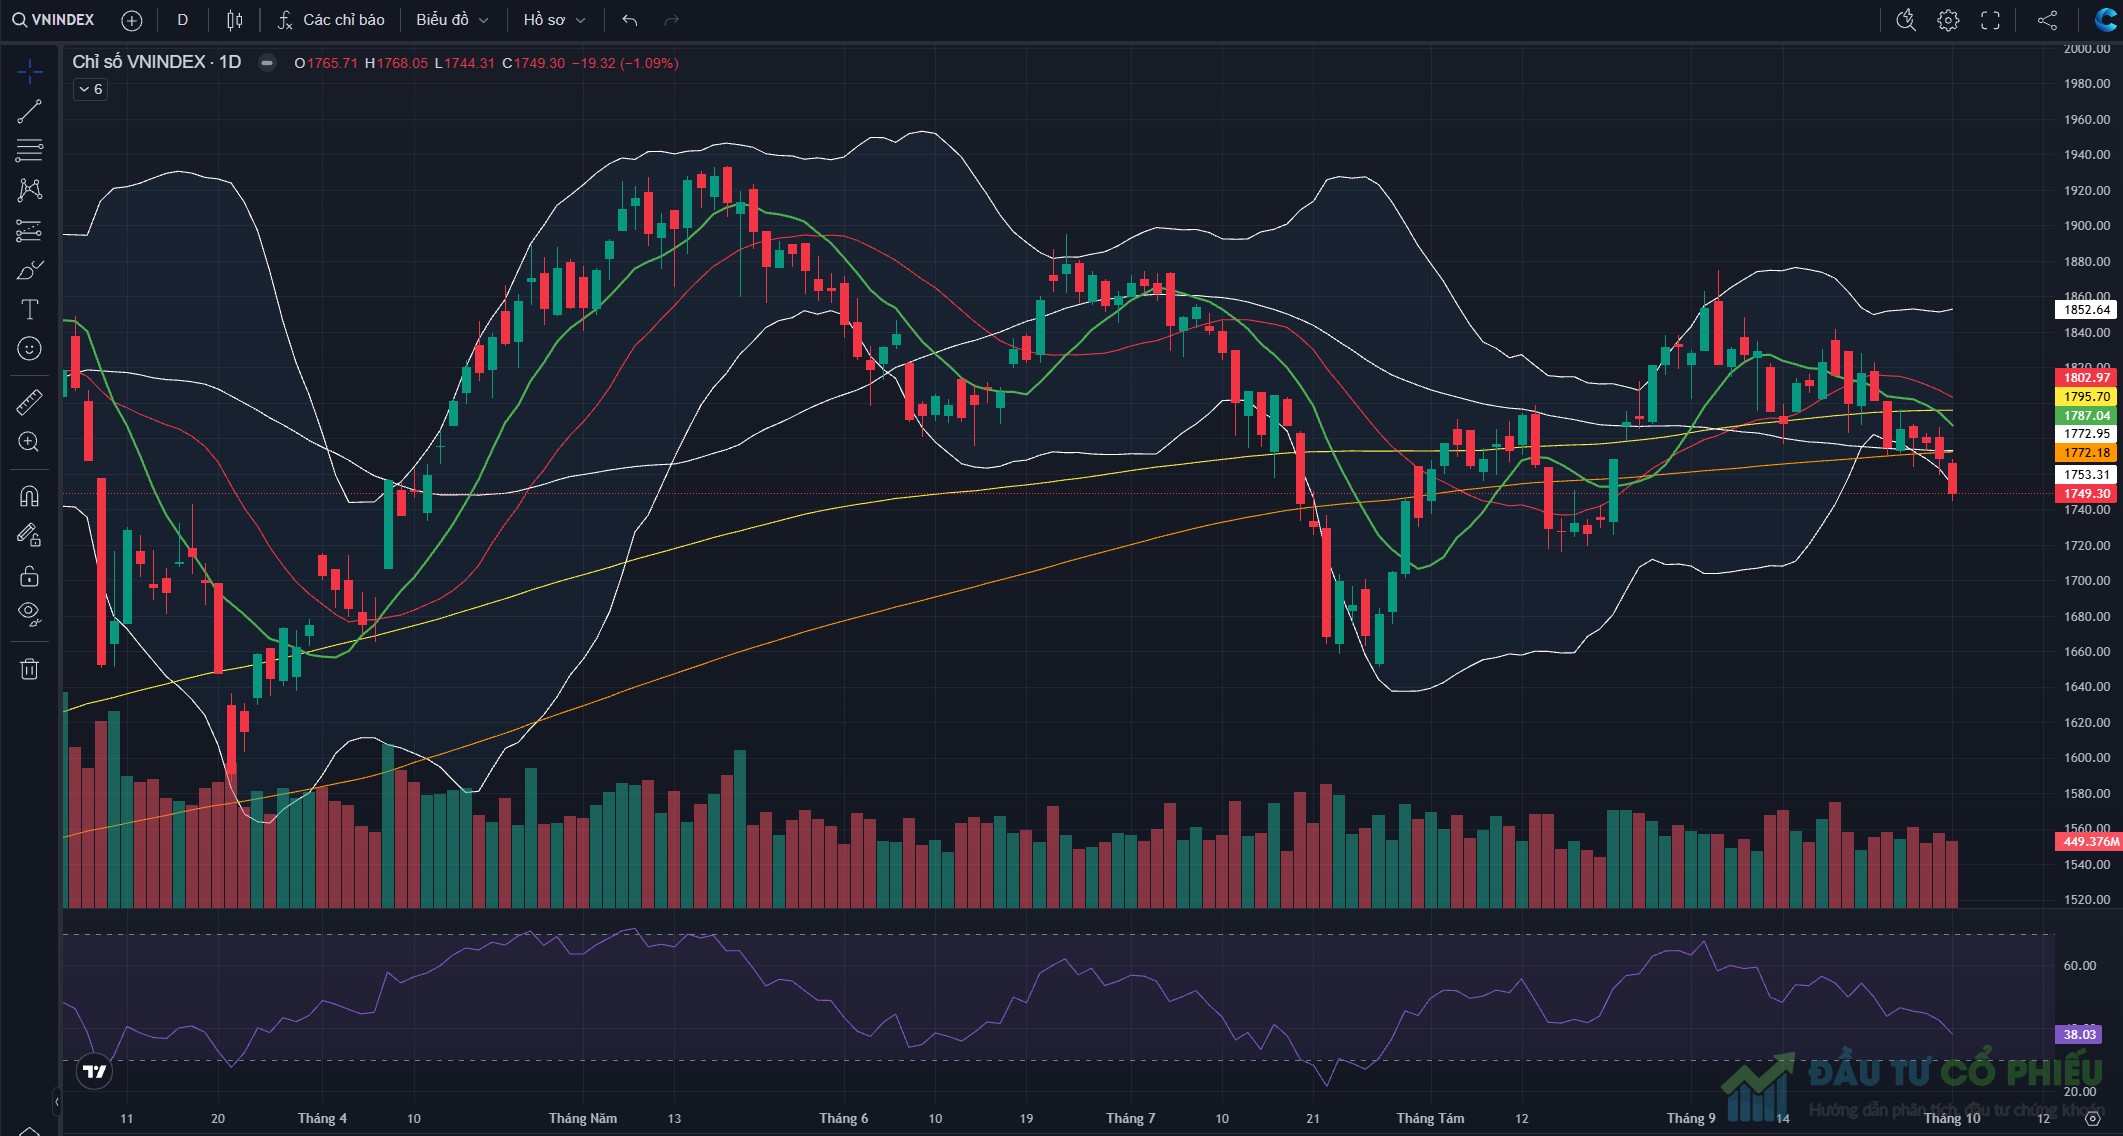Screen dimensions: 2123x1136
Task: Open the share chart icon
Action: pos(2047,20)
